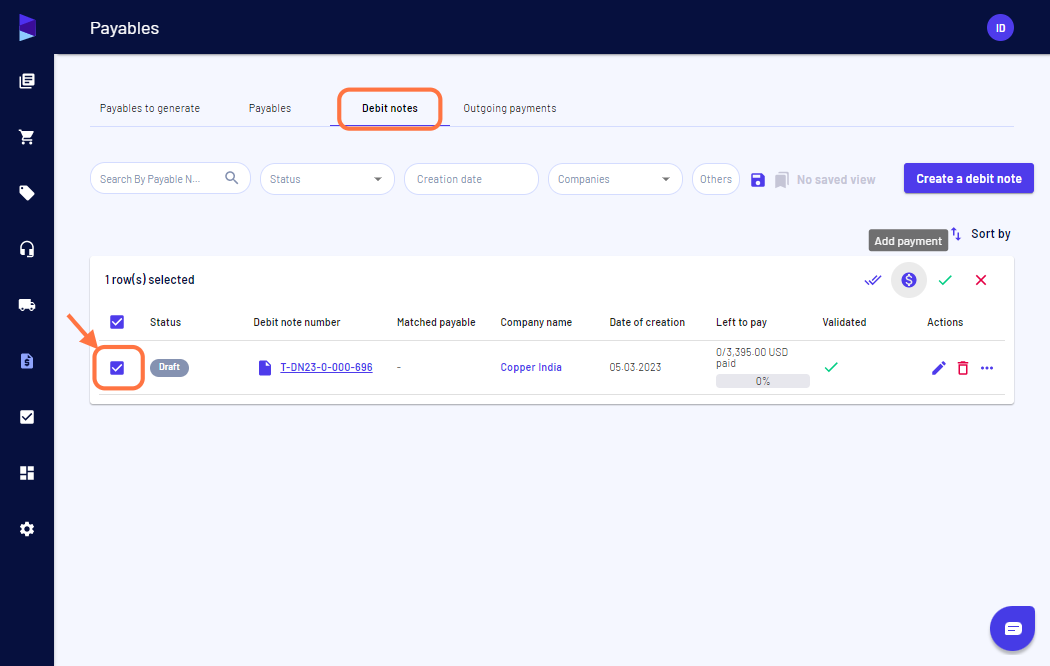The height and width of the screenshot is (666, 1050).
Task: Click the 1 row(s) selected text
Action: coord(149,280)
